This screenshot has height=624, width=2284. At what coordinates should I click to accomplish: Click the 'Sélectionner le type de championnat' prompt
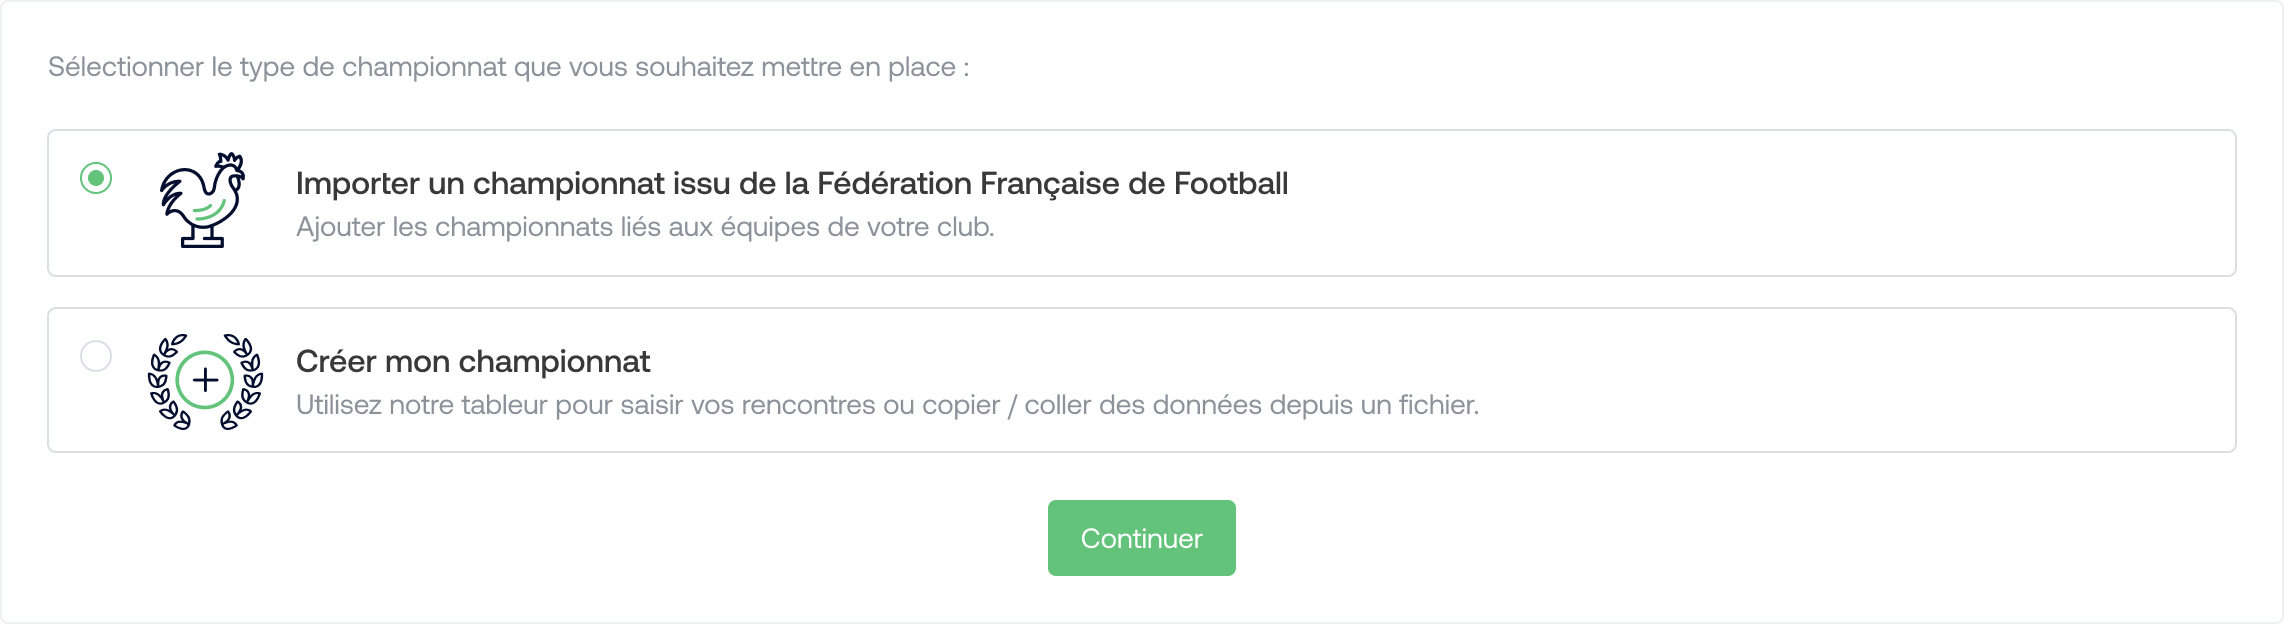click(x=509, y=67)
